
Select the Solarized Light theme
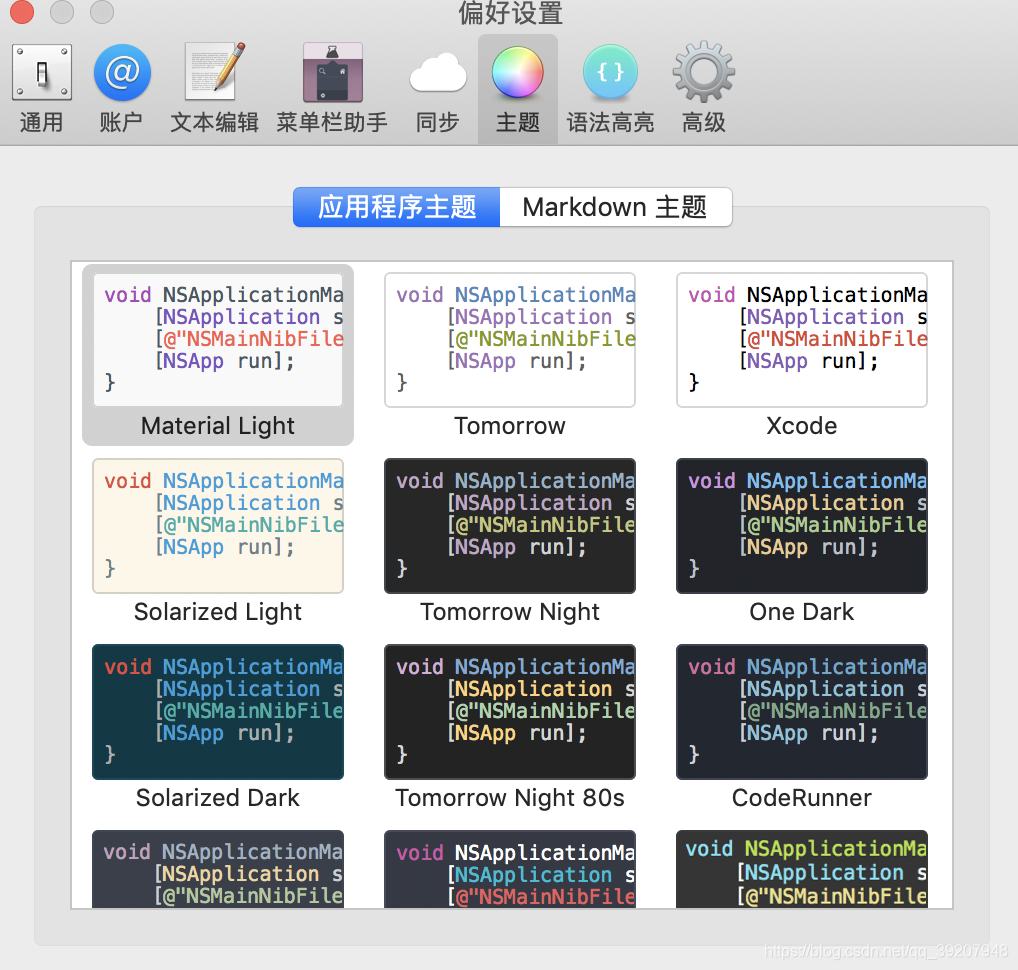tap(218, 526)
